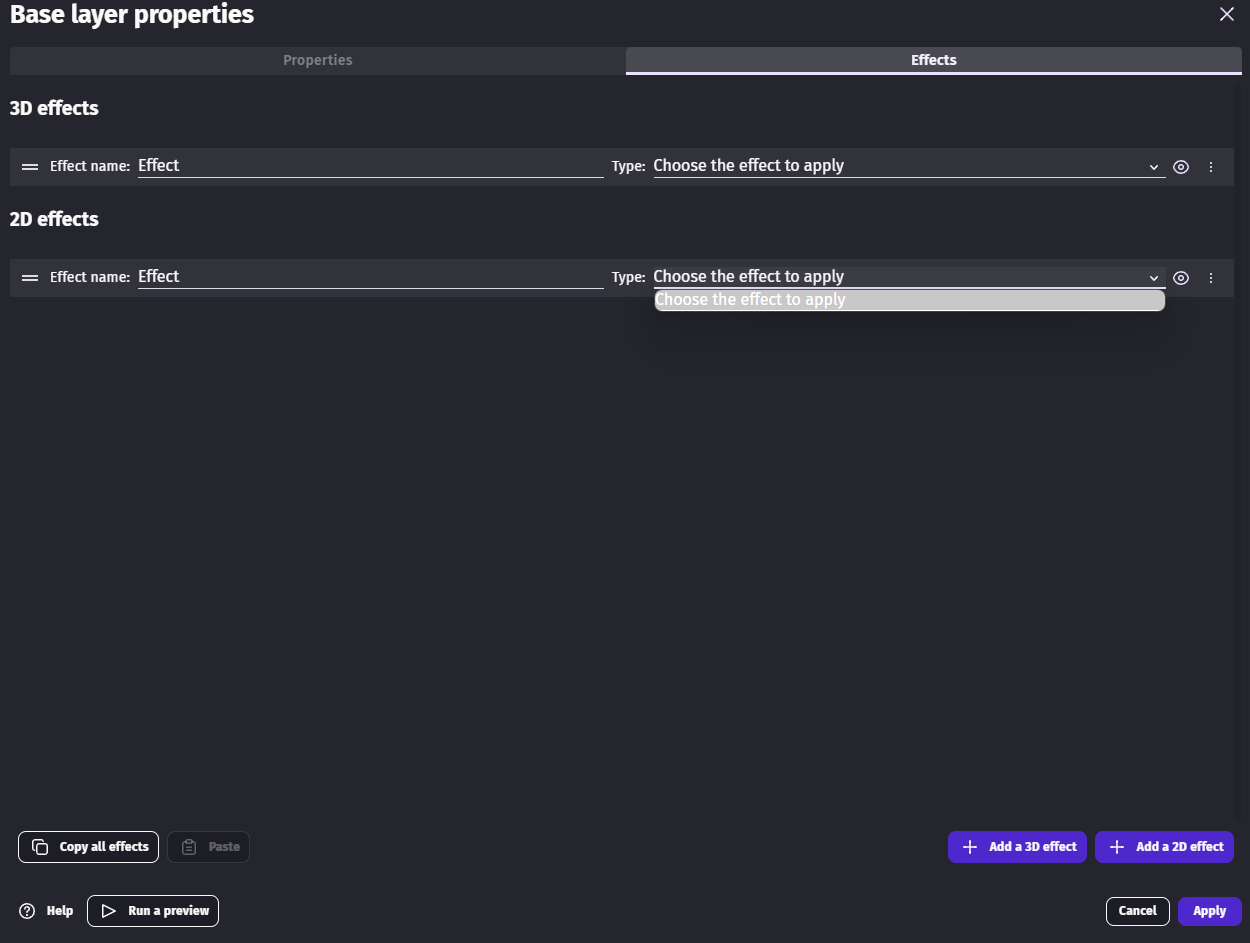The width and height of the screenshot is (1250, 943).
Task: Toggle visibility eye of the 2D effect
Action: [1181, 278]
